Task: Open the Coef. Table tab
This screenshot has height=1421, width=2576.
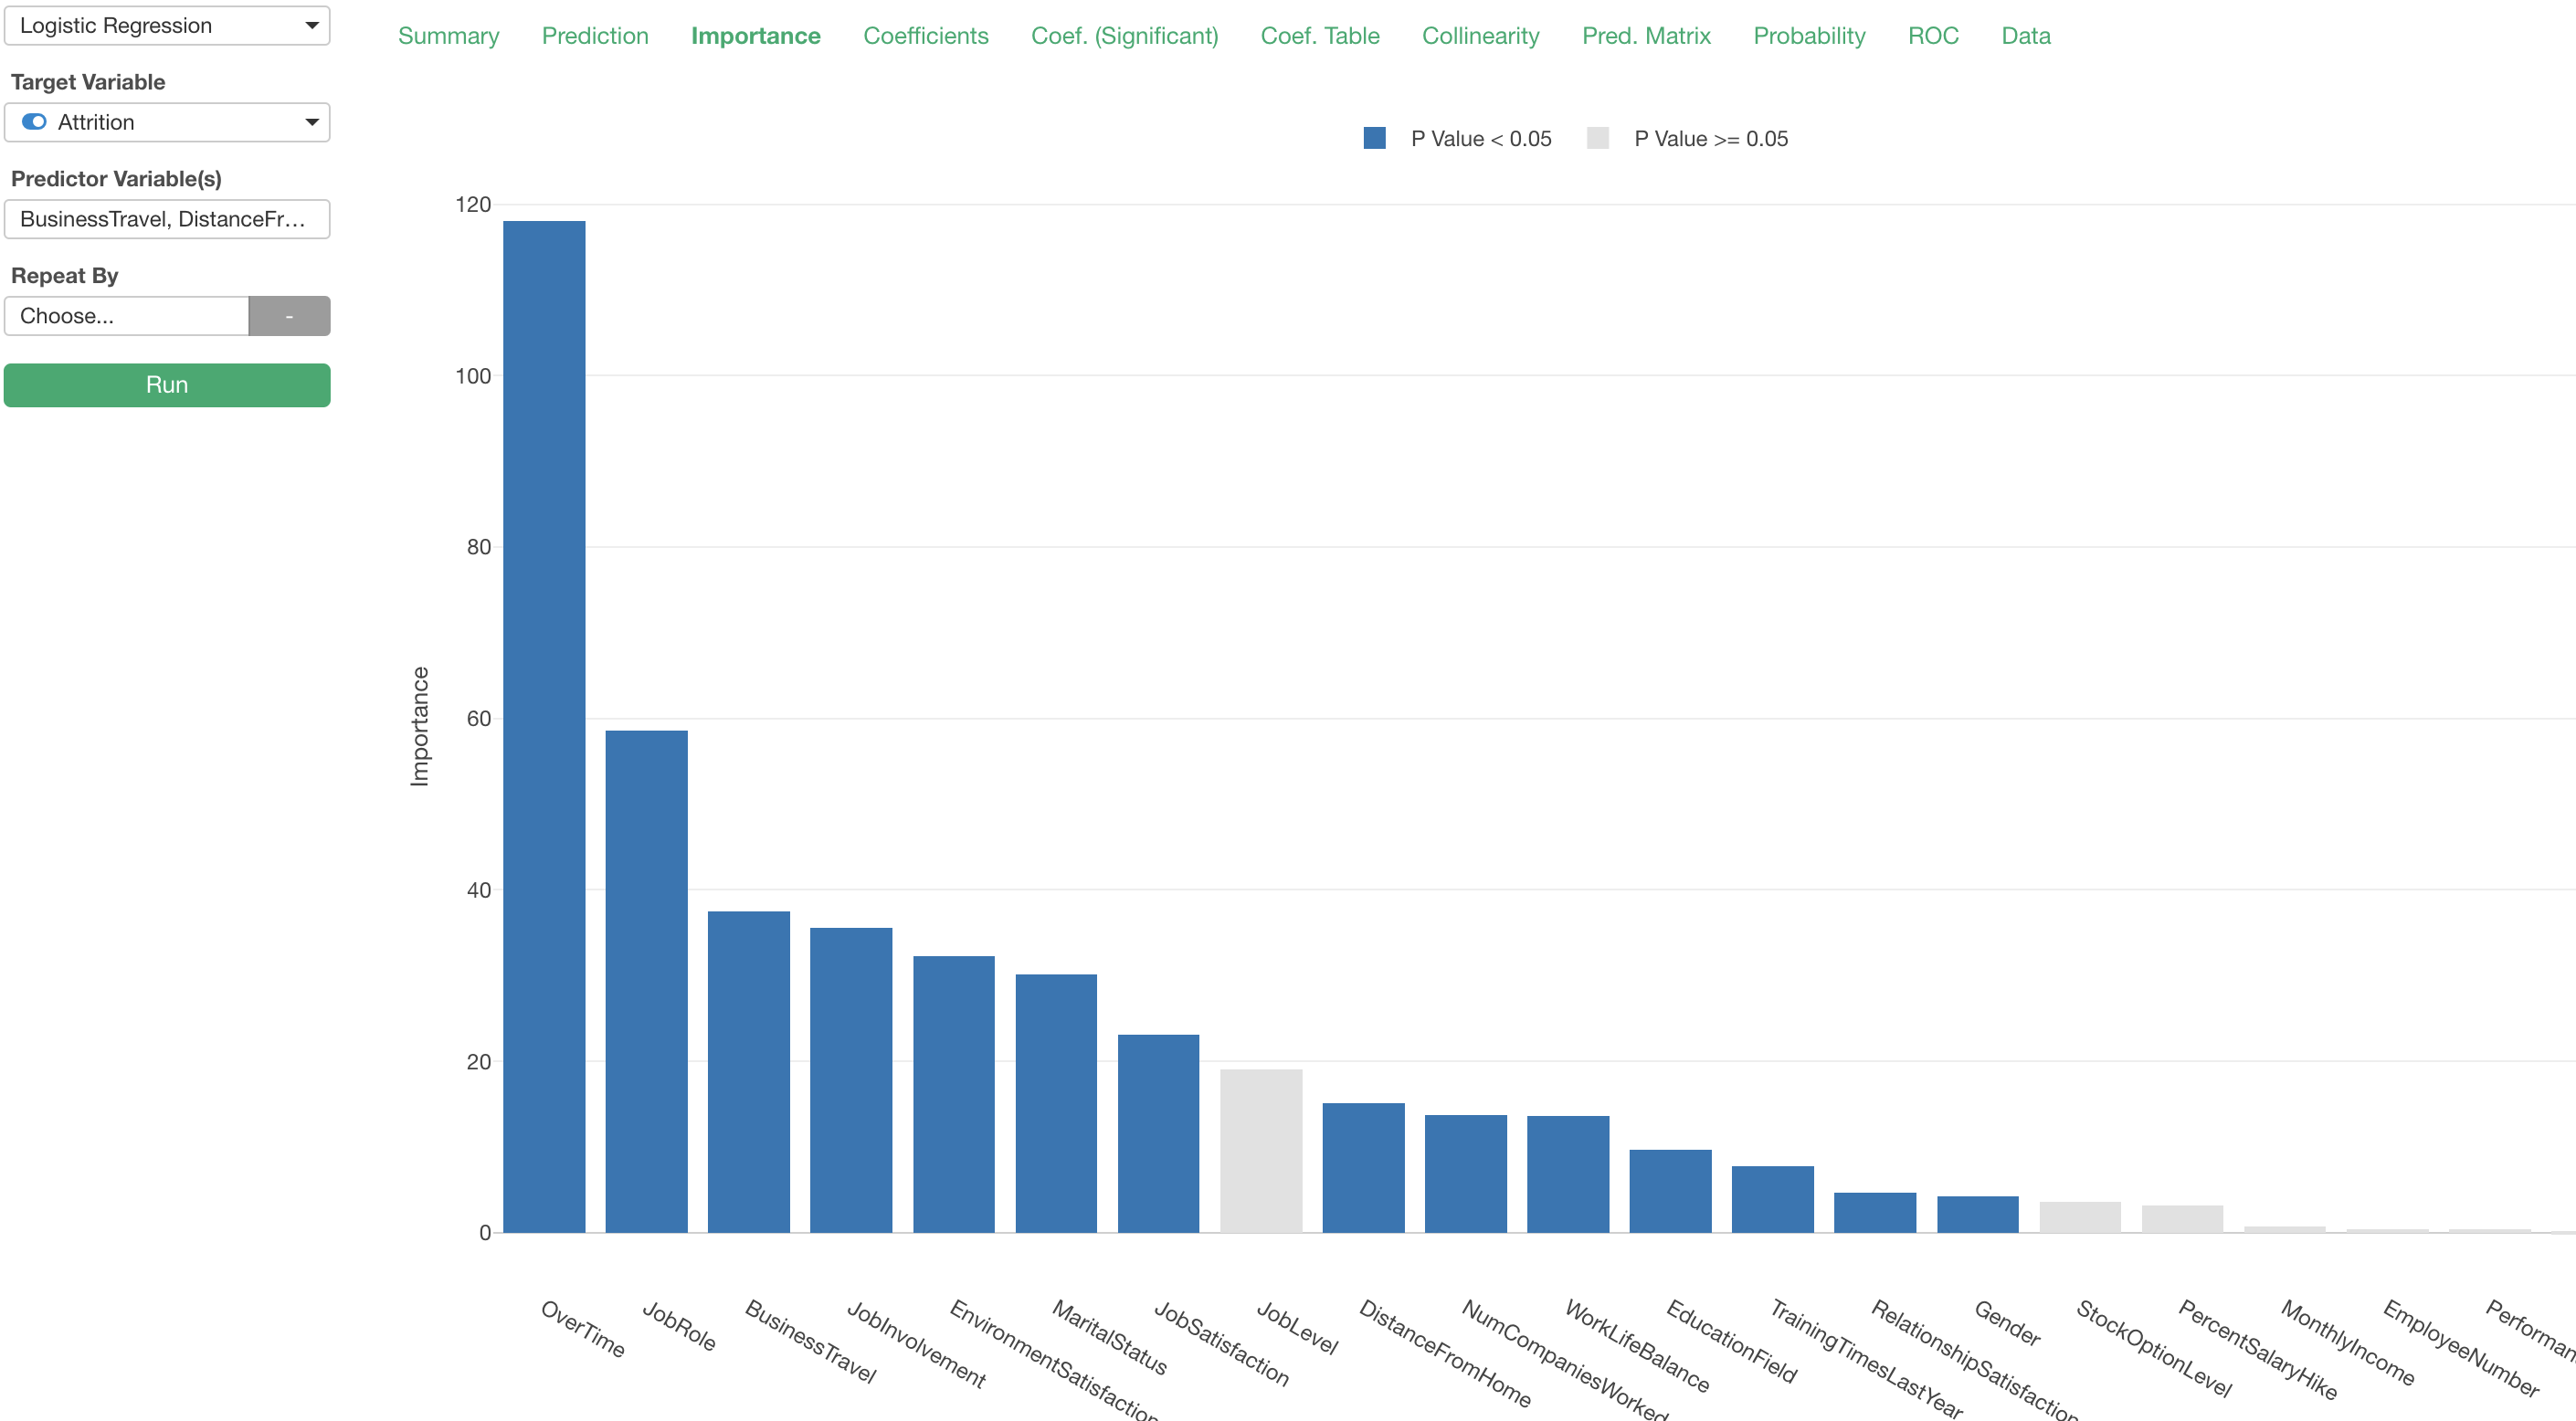Action: pos(1320,36)
